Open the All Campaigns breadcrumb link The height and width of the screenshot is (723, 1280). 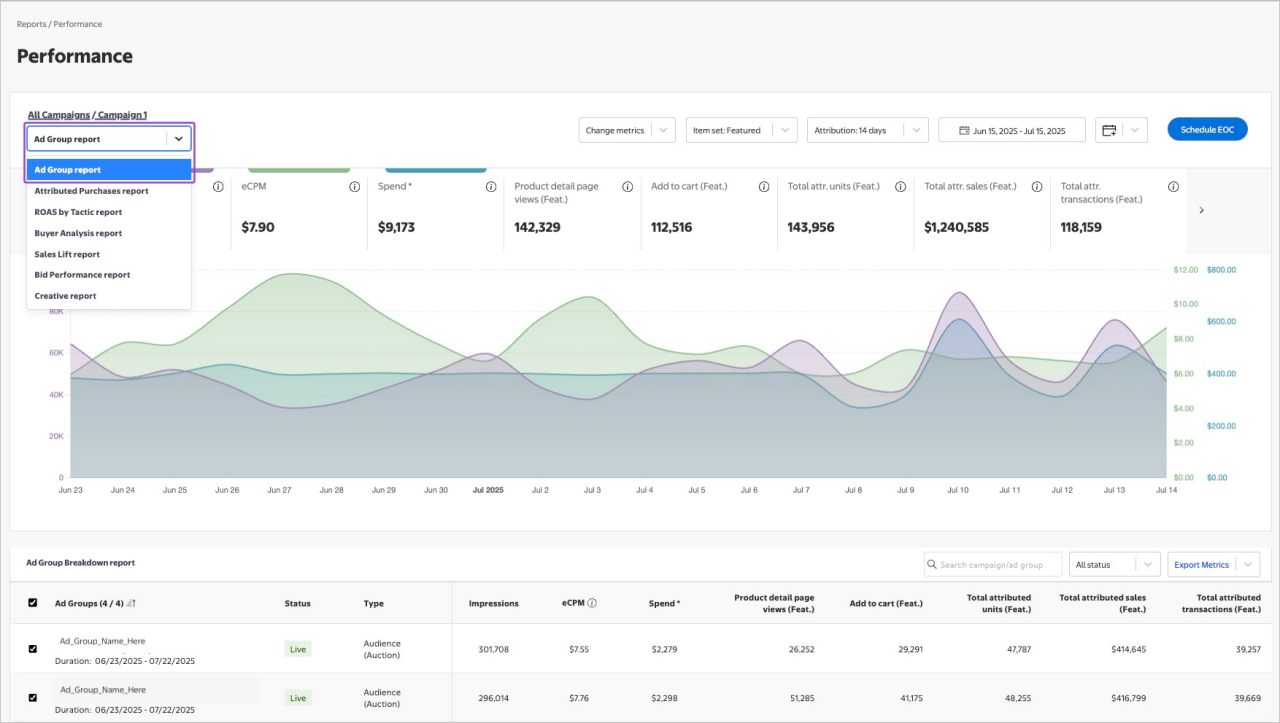(58, 115)
